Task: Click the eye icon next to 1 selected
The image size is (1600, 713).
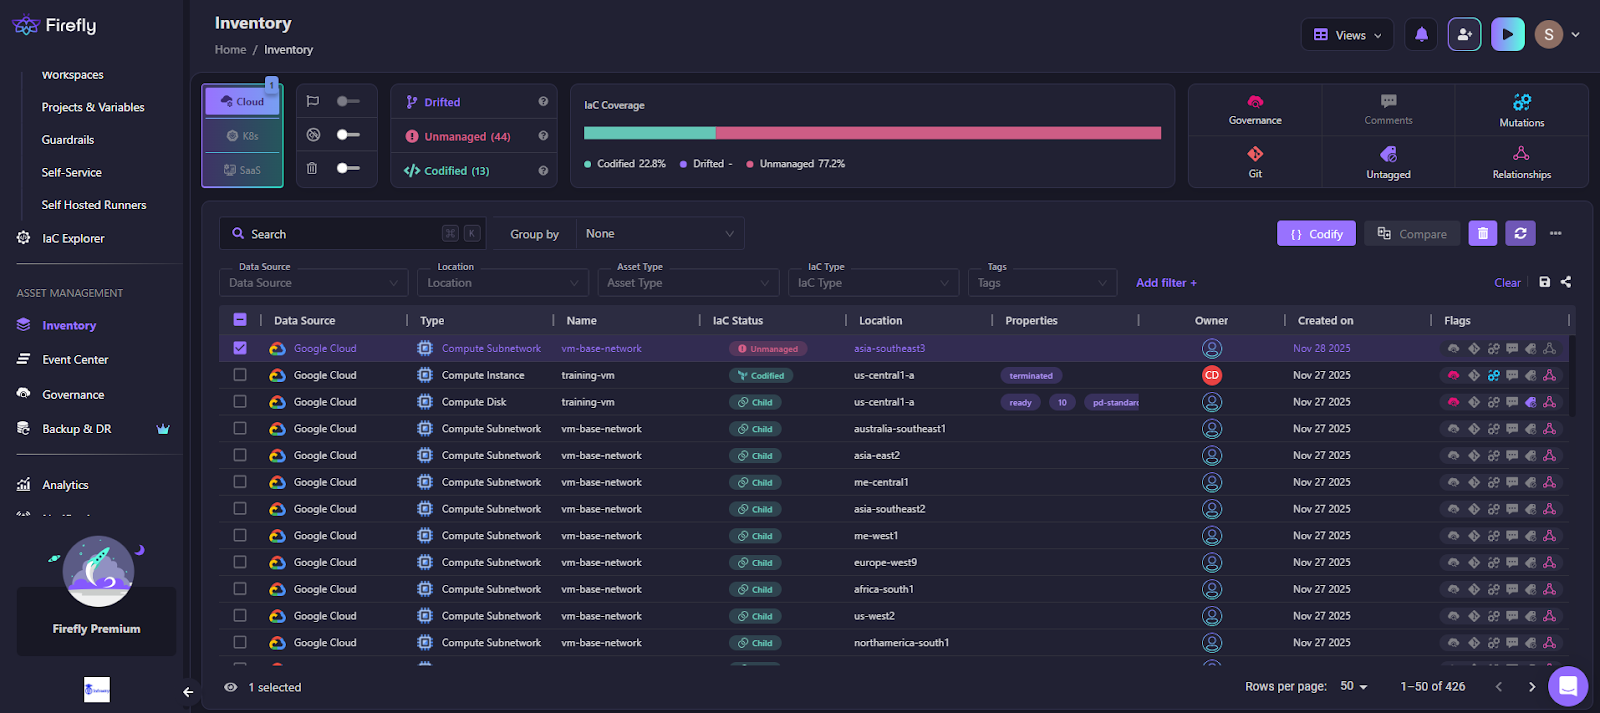Action: [x=231, y=687]
